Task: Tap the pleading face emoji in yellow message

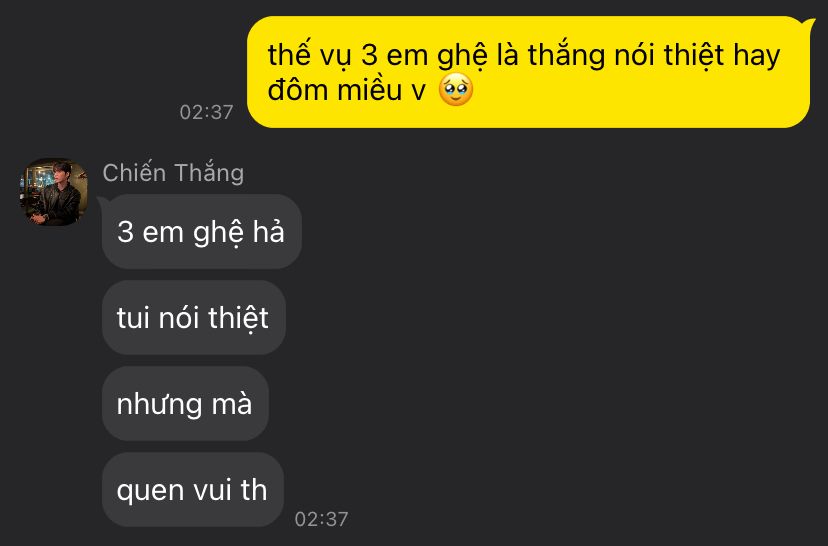Action: [456, 90]
